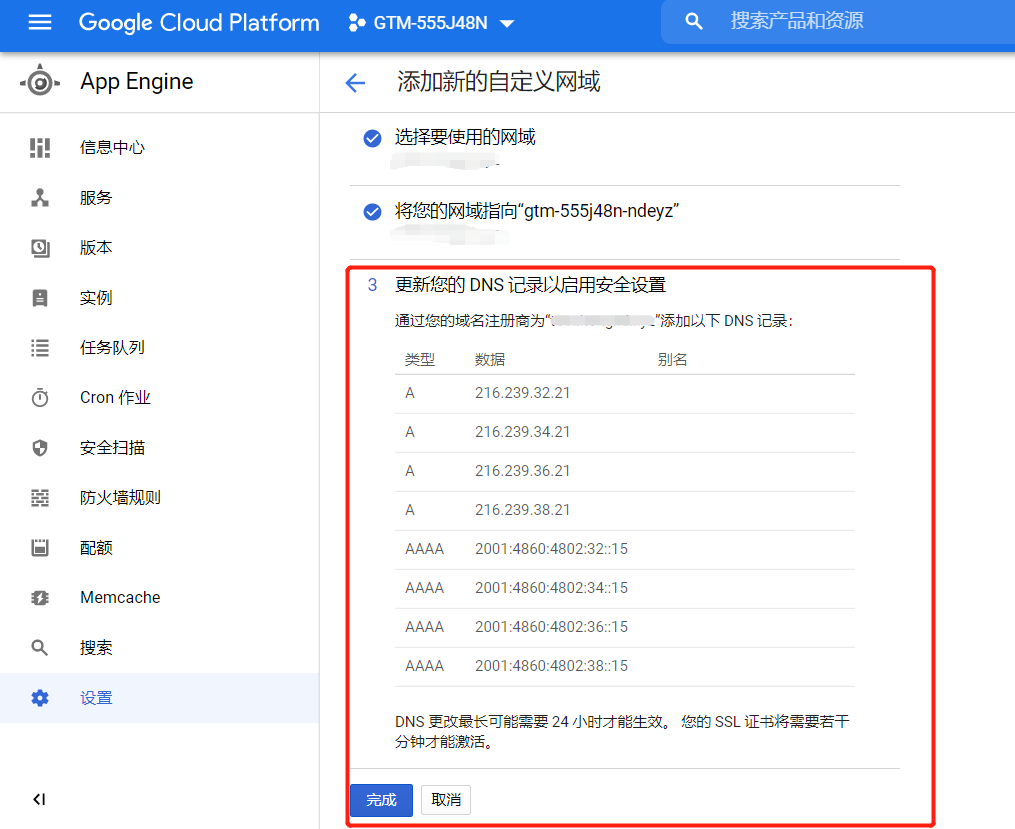Click the 类型 column header
1015x829 pixels.
419,360
